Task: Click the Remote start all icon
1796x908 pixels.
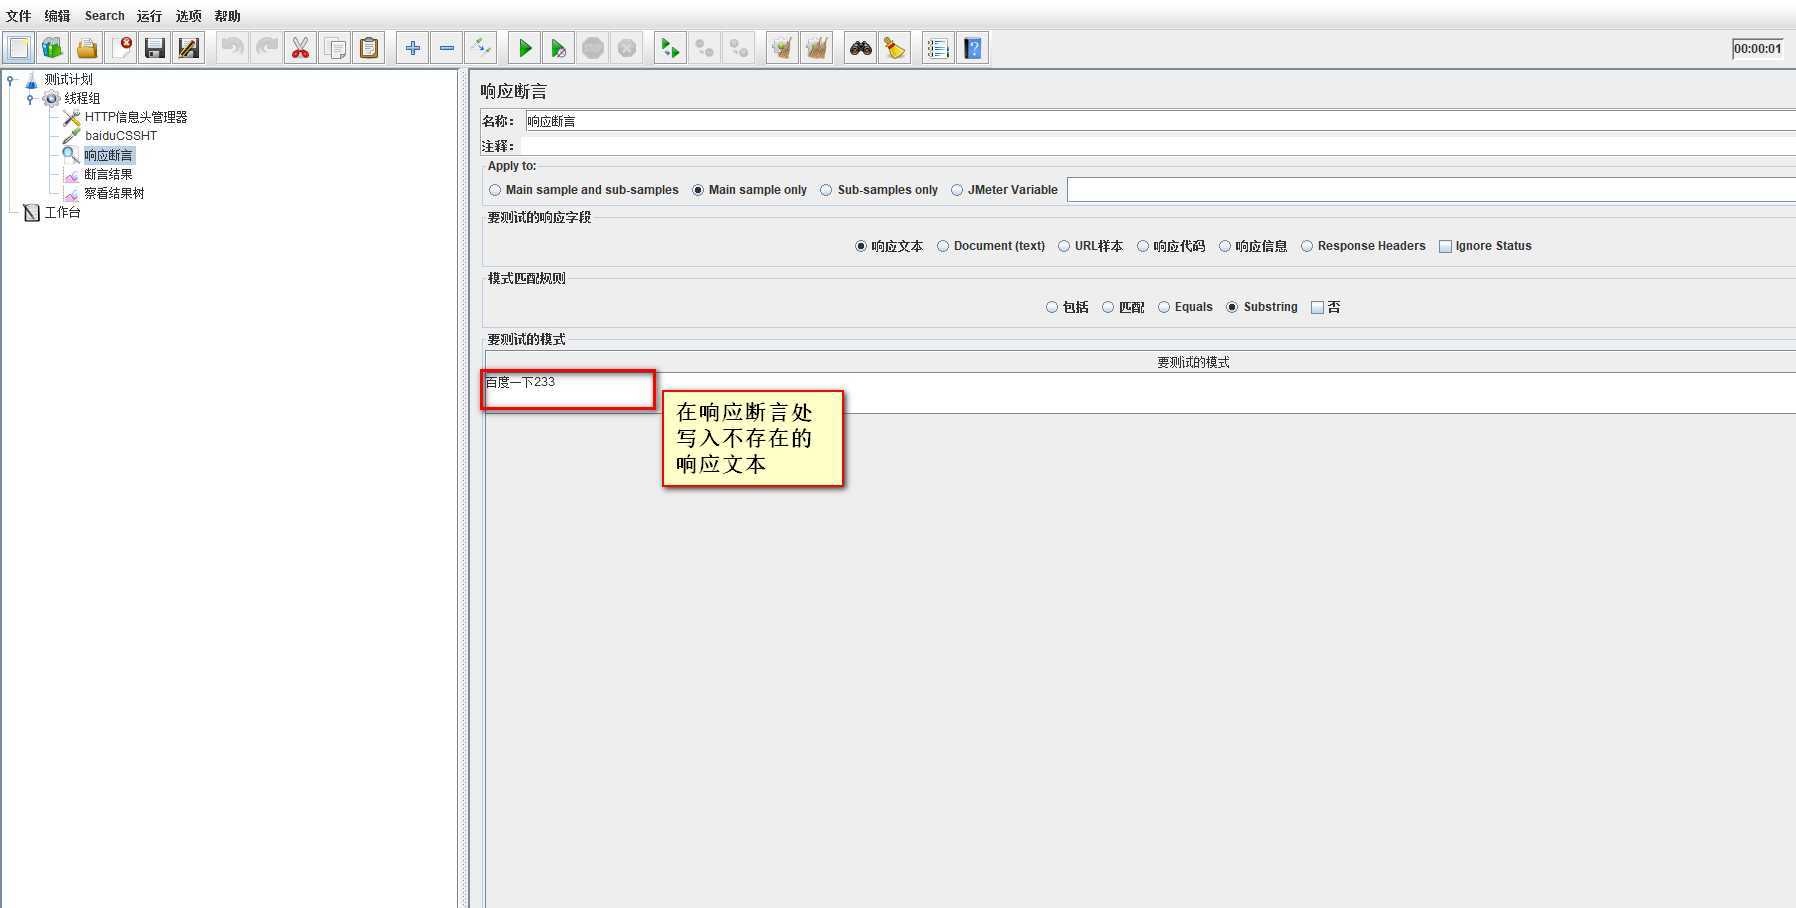Action: click(x=670, y=48)
